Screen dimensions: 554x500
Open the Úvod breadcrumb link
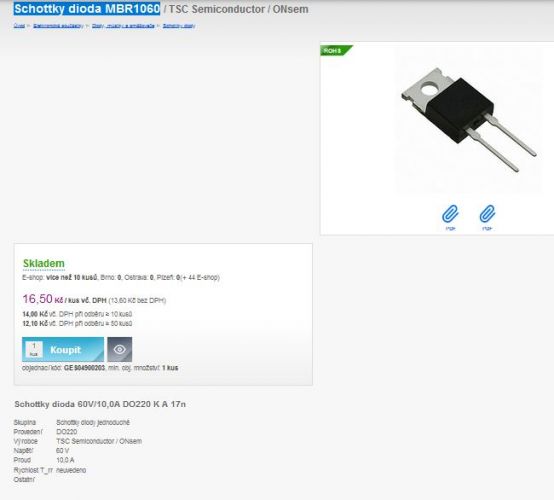click(19, 26)
